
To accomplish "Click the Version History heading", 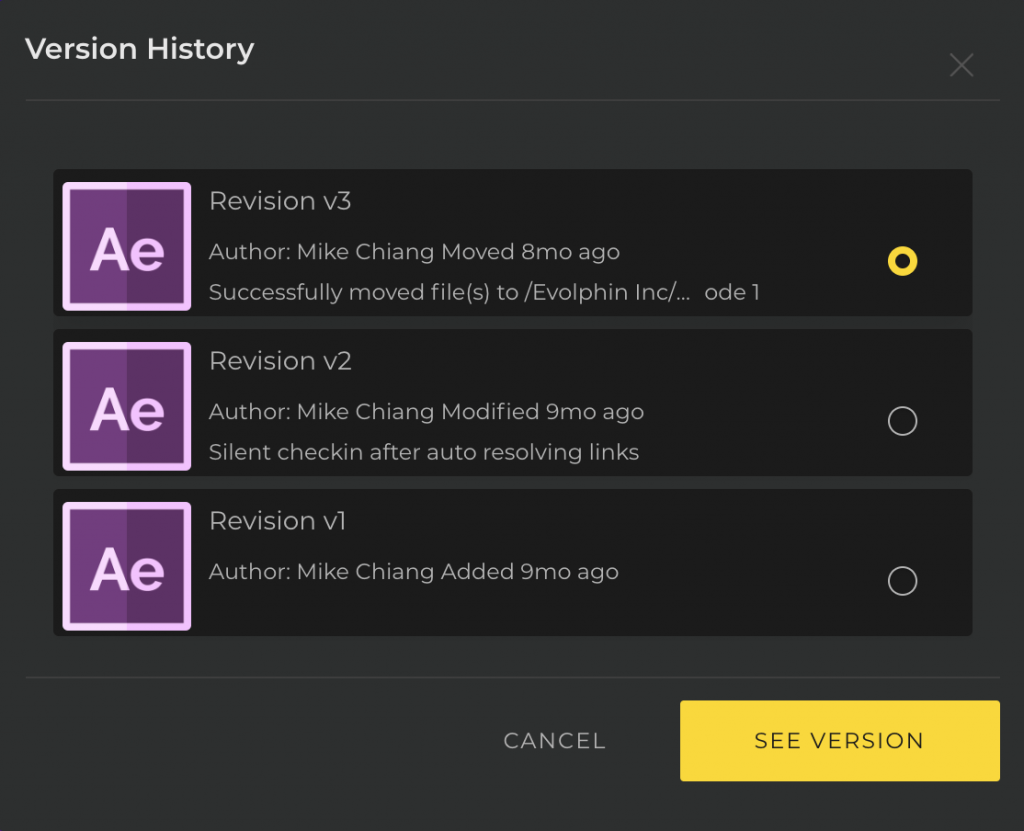I will (x=139, y=48).
